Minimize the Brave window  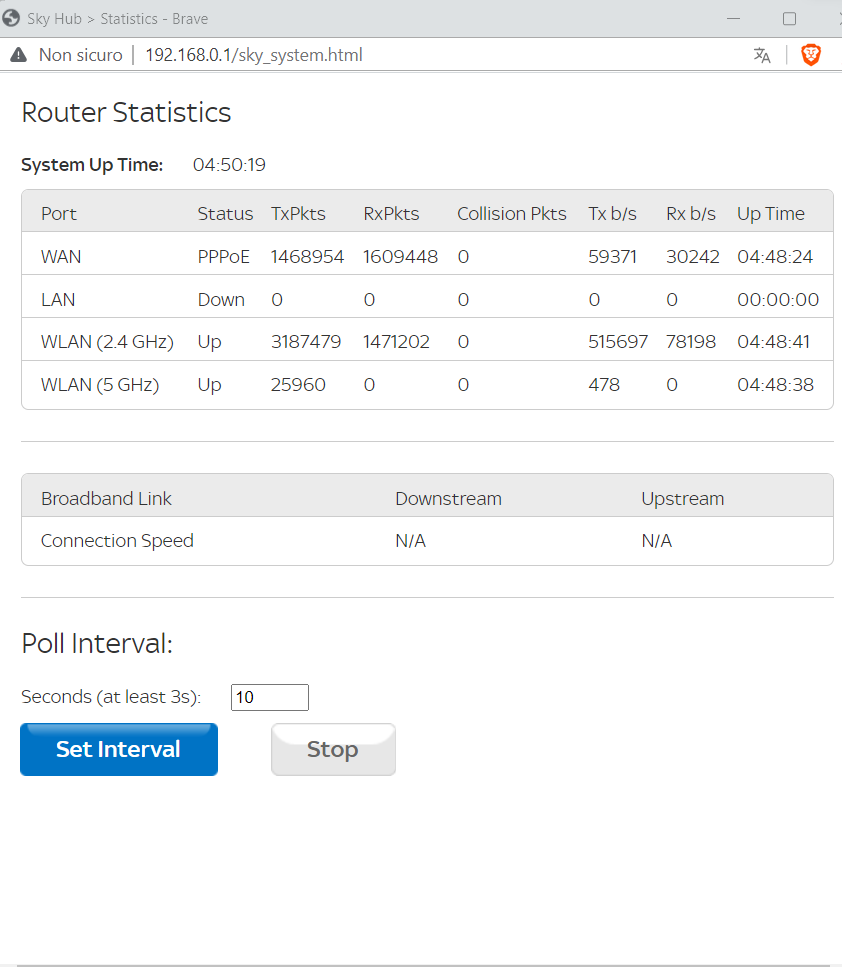tap(734, 18)
